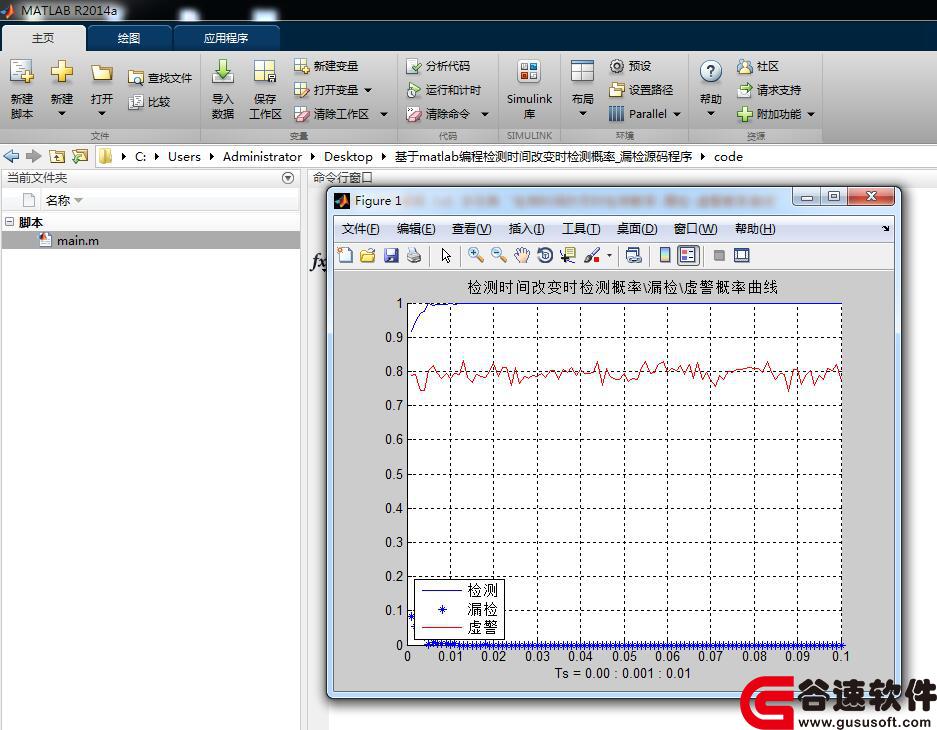Expand Open Variable (打开变量) dropdown
The width and height of the screenshot is (937, 730).
(368, 90)
